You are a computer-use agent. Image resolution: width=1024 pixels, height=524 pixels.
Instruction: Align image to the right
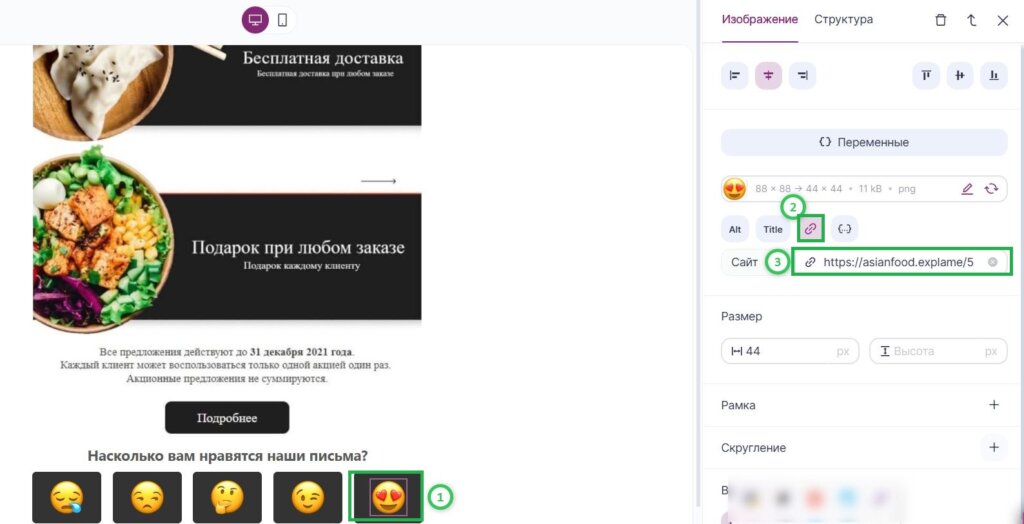(x=803, y=76)
